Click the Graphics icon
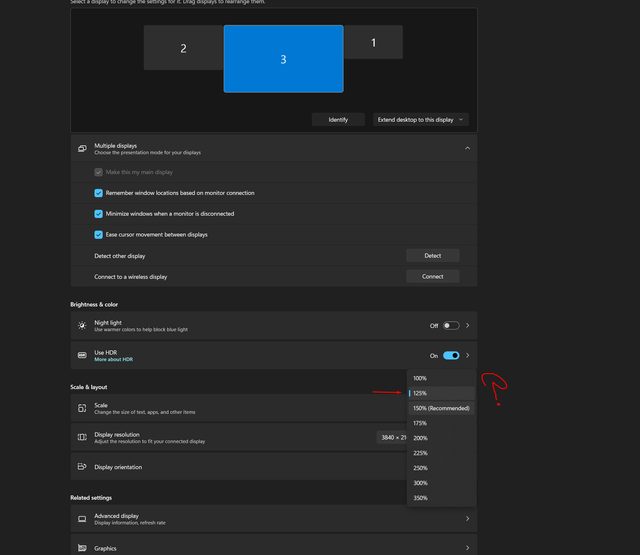Image resolution: width=640 pixels, height=555 pixels. coord(82,548)
